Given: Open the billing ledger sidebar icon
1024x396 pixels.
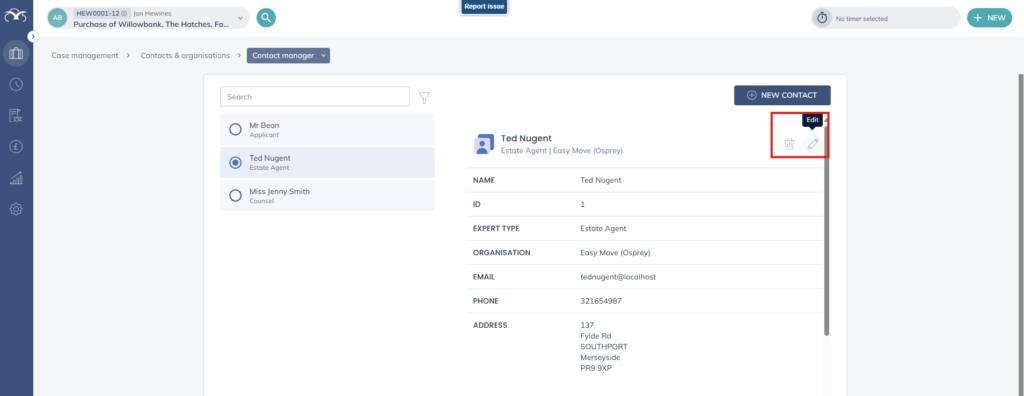Looking at the screenshot, I should (16, 116).
